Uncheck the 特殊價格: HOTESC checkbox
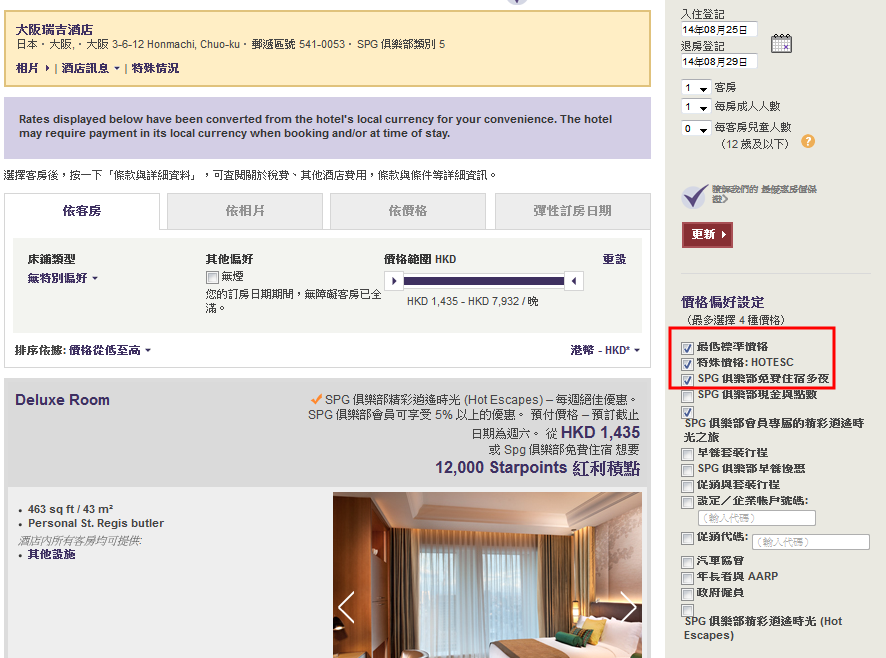The width and height of the screenshot is (886, 658). point(687,364)
